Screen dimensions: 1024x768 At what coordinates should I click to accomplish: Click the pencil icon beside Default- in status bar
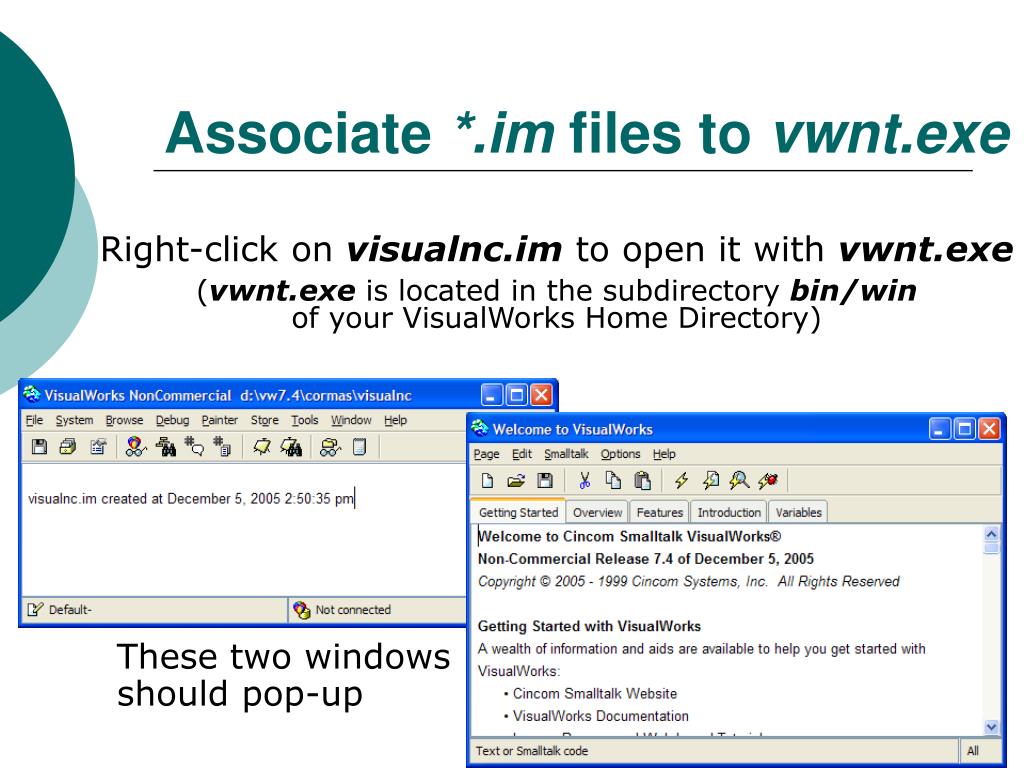click(x=35, y=609)
